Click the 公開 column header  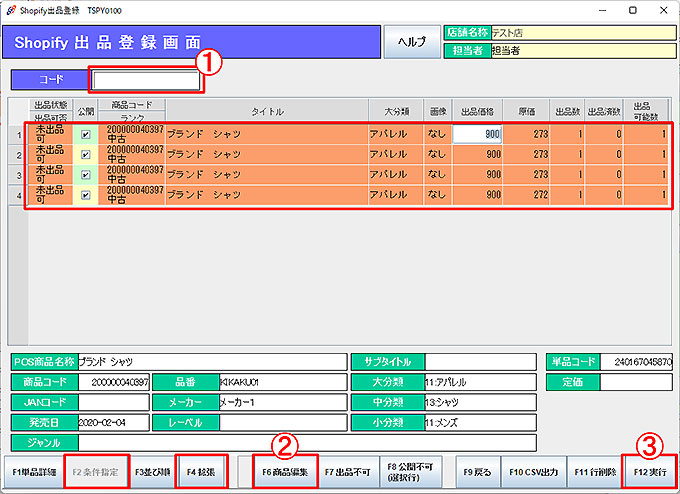(86, 111)
